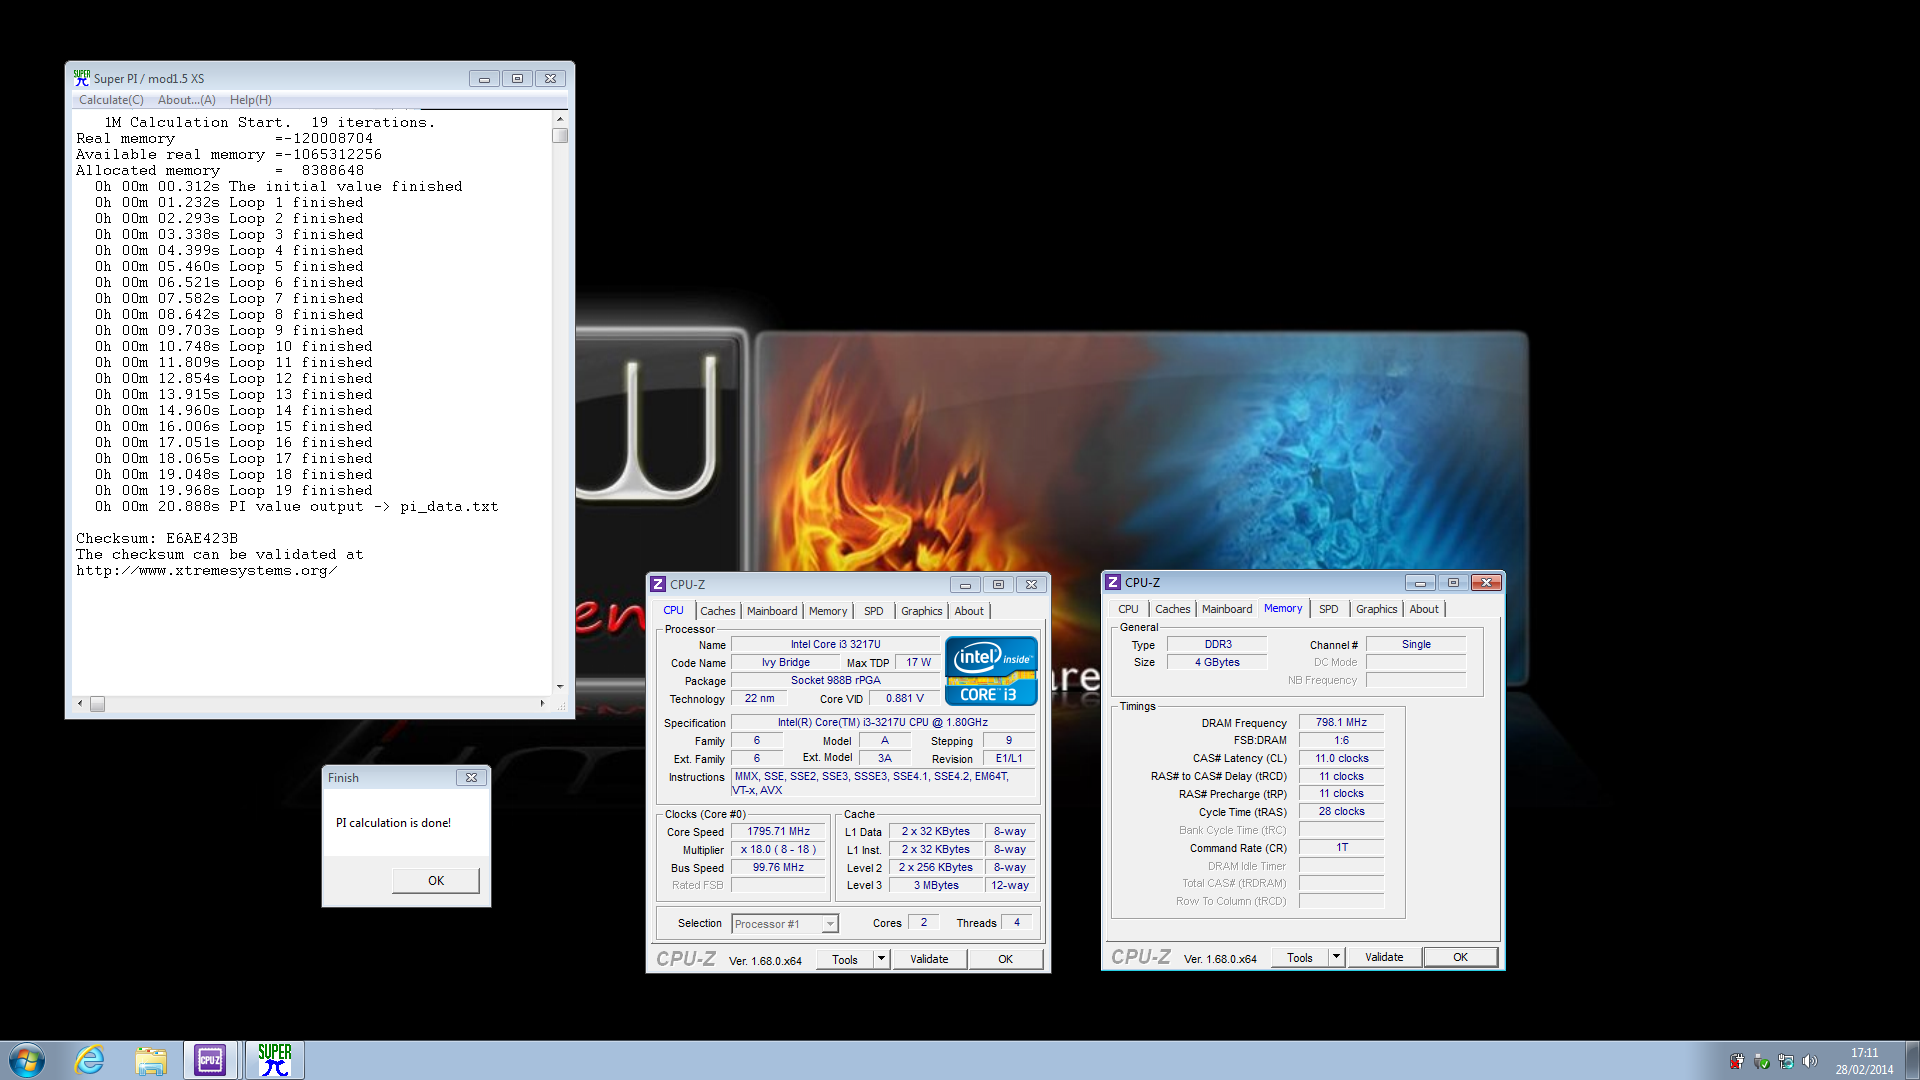This screenshot has width=1920, height=1080.
Task: Click Super PI vertical scrollbar thumb
Action: 560,136
